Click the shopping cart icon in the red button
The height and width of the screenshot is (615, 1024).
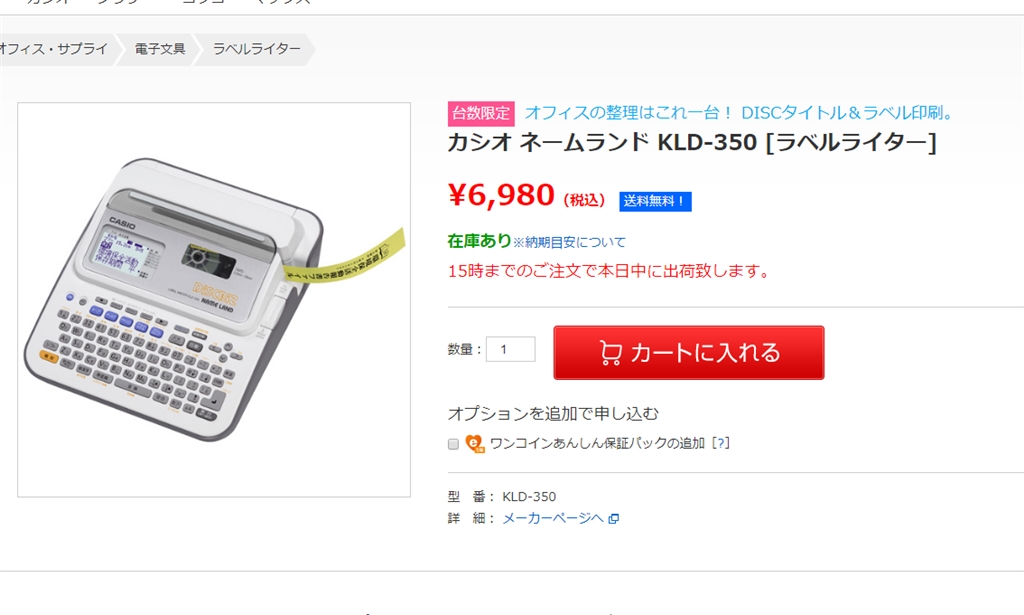(610, 353)
